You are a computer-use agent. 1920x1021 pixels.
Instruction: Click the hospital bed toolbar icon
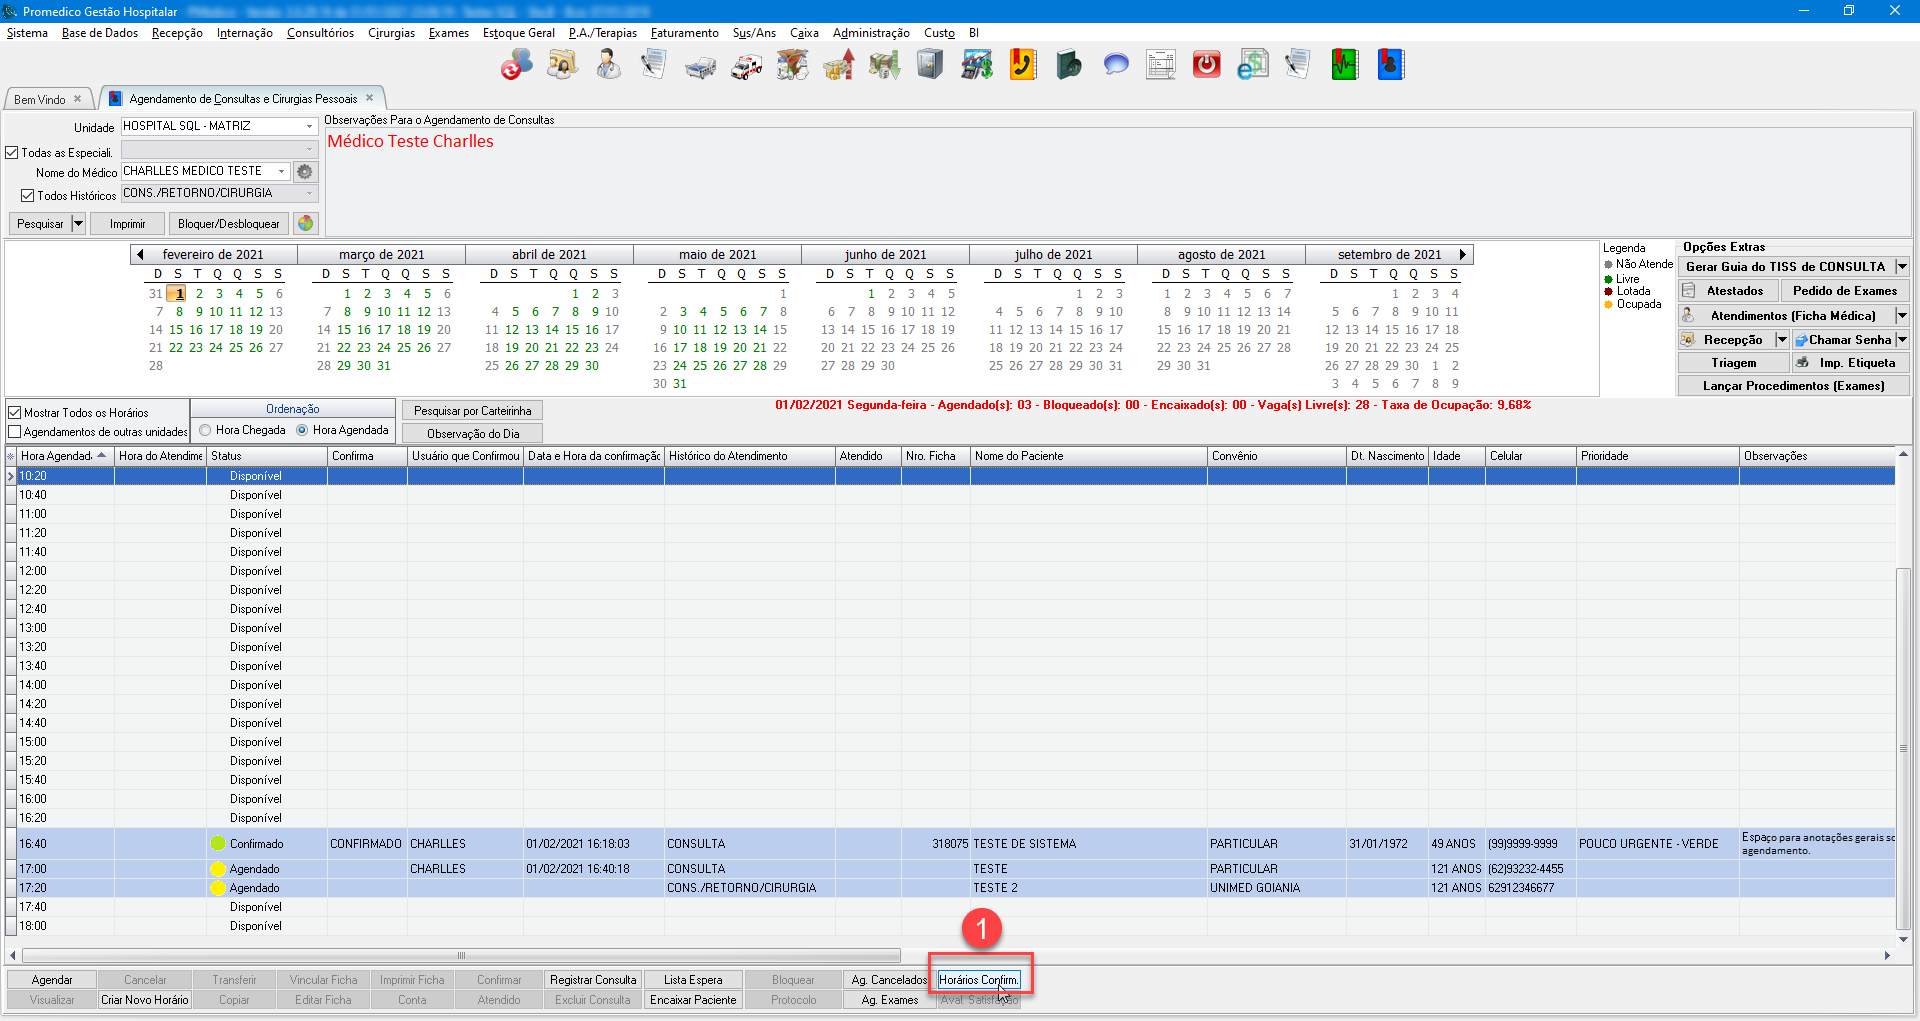click(700, 66)
